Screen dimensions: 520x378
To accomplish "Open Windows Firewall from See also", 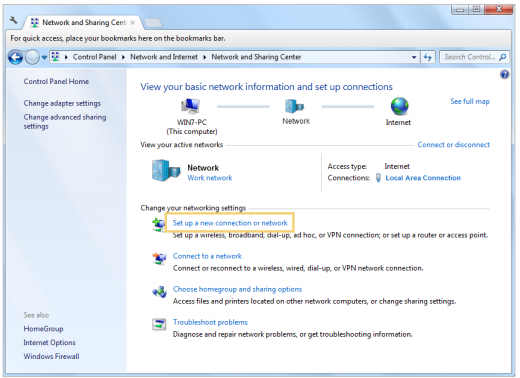I will (51, 356).
